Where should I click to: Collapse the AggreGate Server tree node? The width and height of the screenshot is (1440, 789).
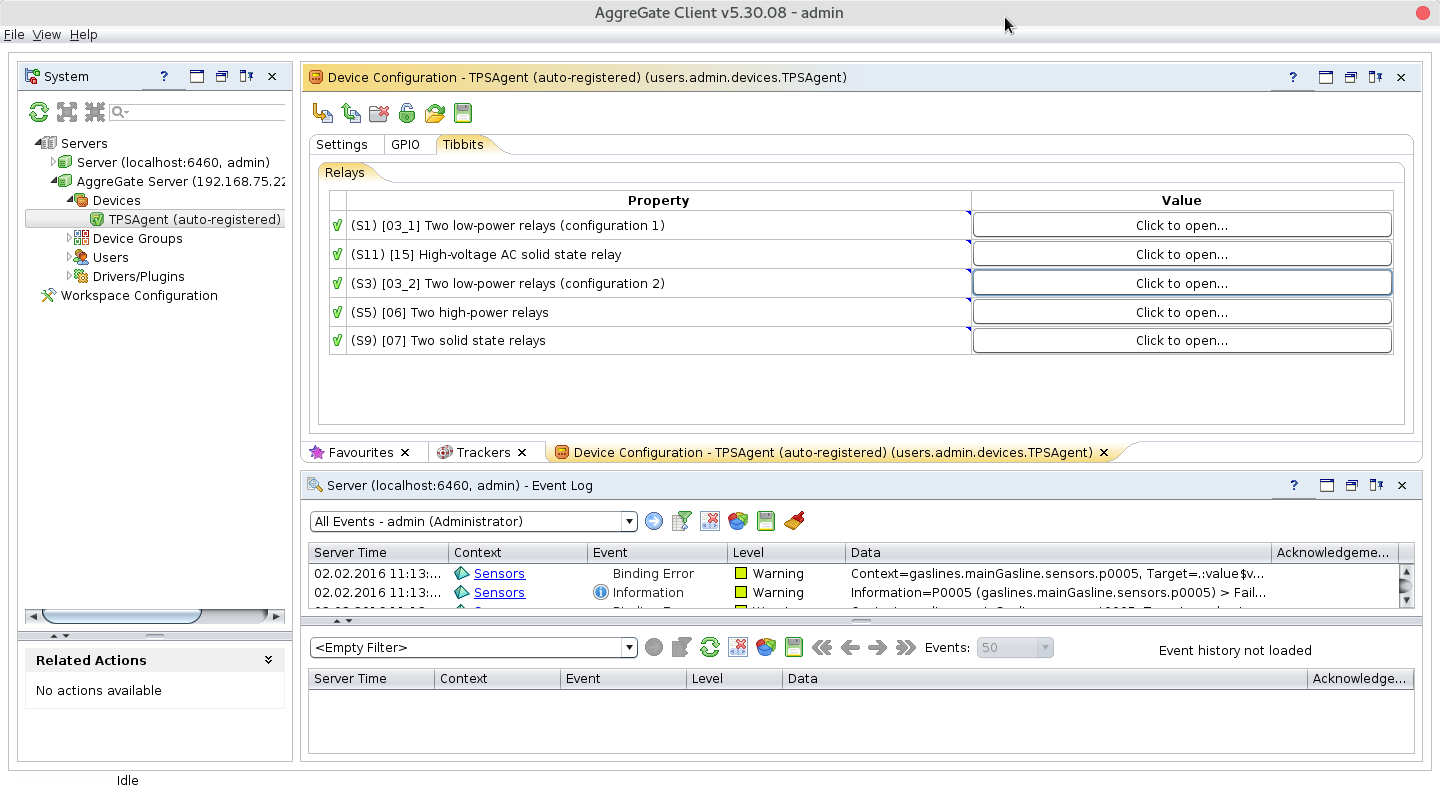[54, 181]
